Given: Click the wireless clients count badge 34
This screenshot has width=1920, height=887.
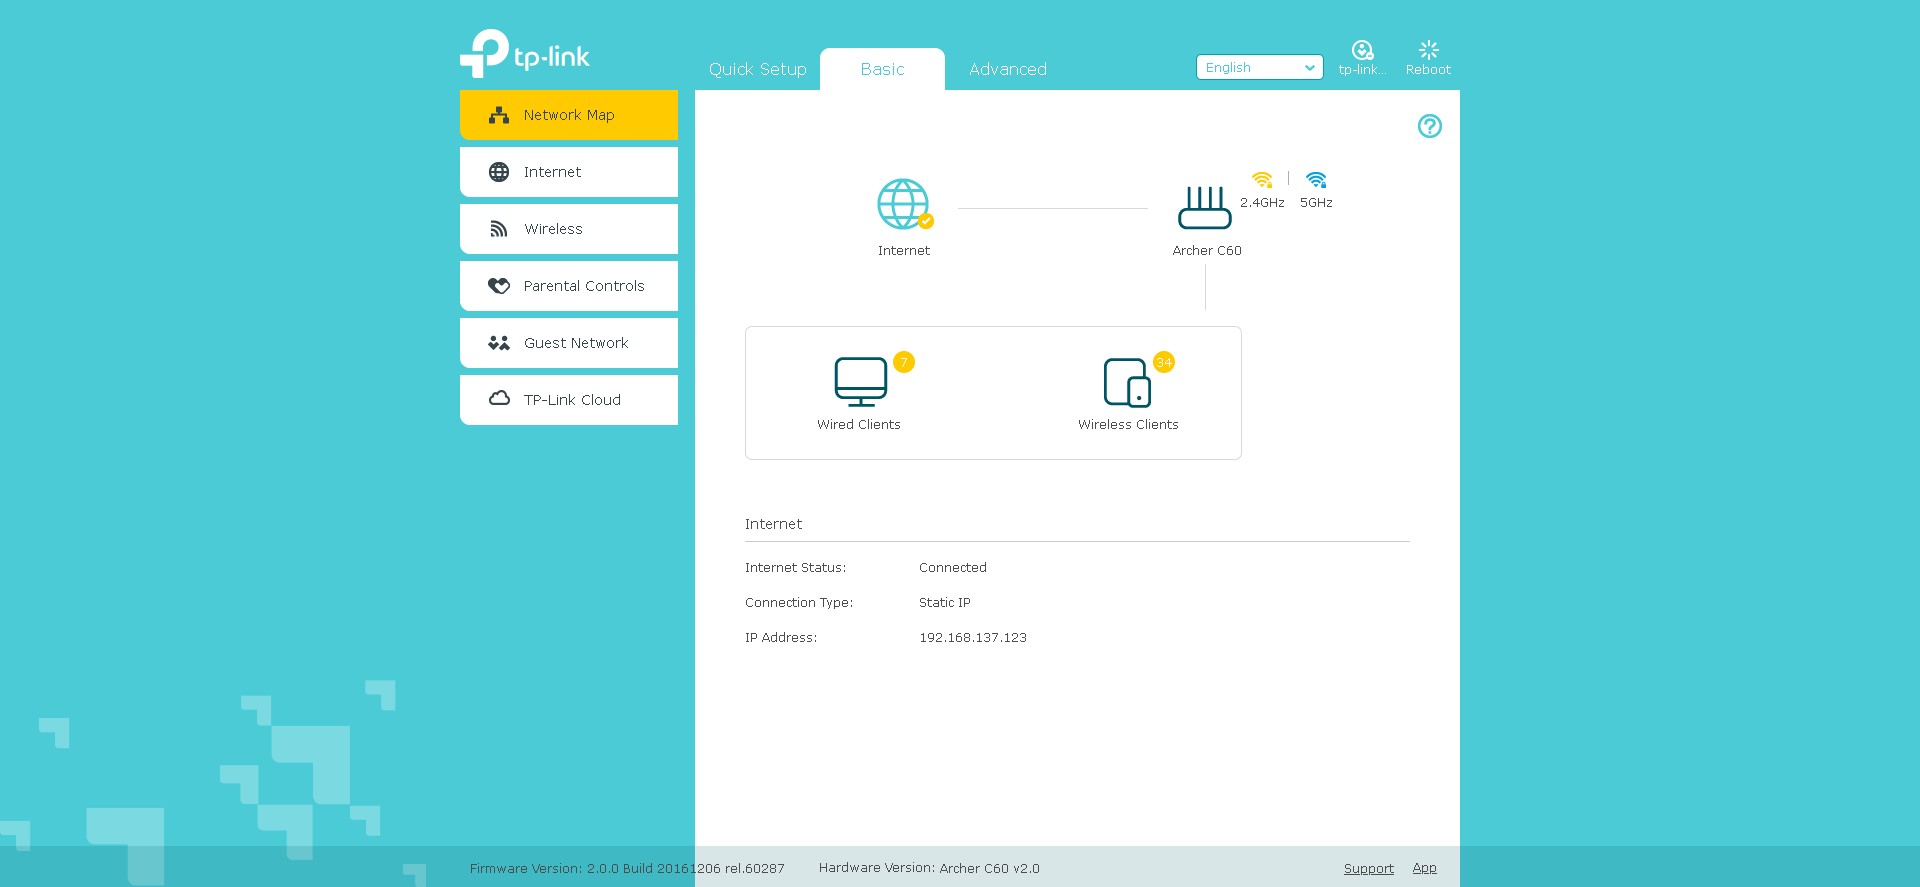Looking at the screenshot, I should 1164,362.
